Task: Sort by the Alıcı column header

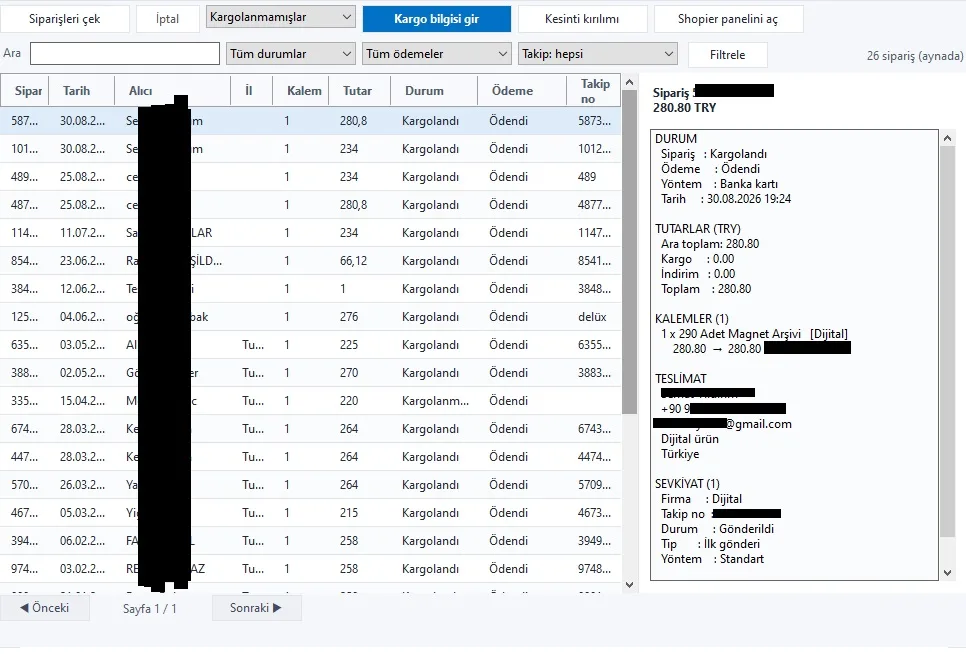Action: point(172,91)
